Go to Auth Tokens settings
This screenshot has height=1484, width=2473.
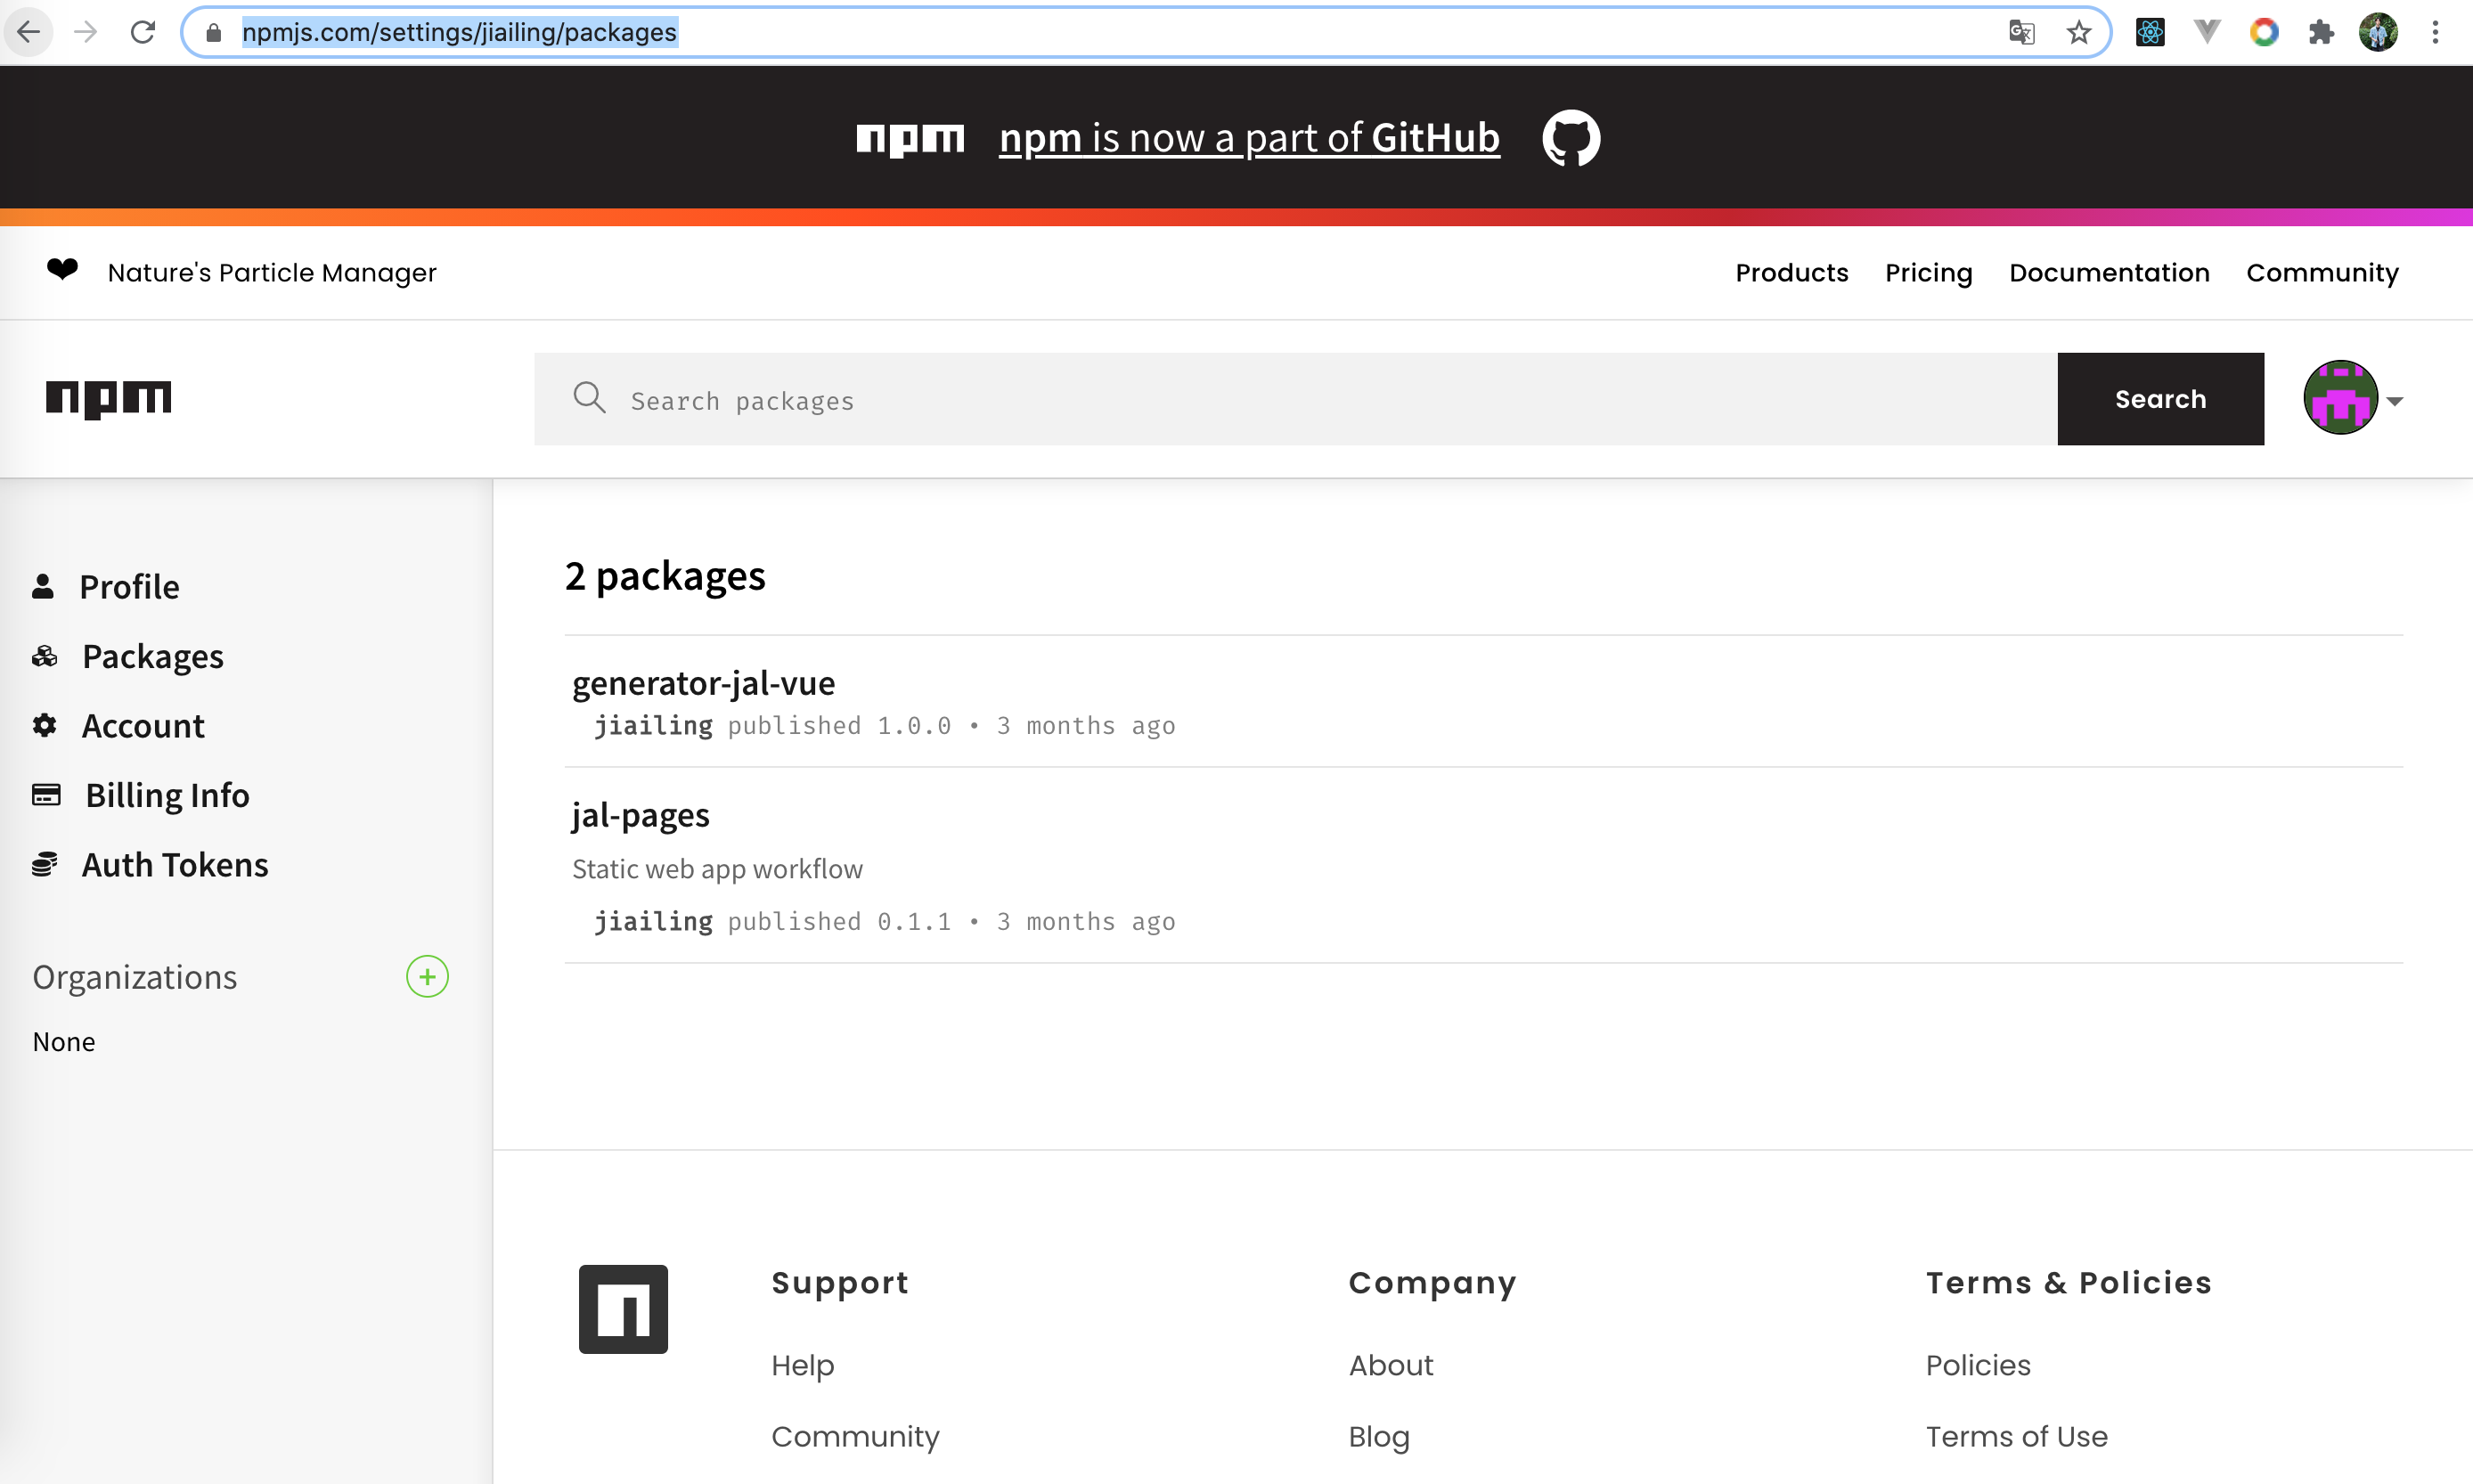[x=174, y=864]
